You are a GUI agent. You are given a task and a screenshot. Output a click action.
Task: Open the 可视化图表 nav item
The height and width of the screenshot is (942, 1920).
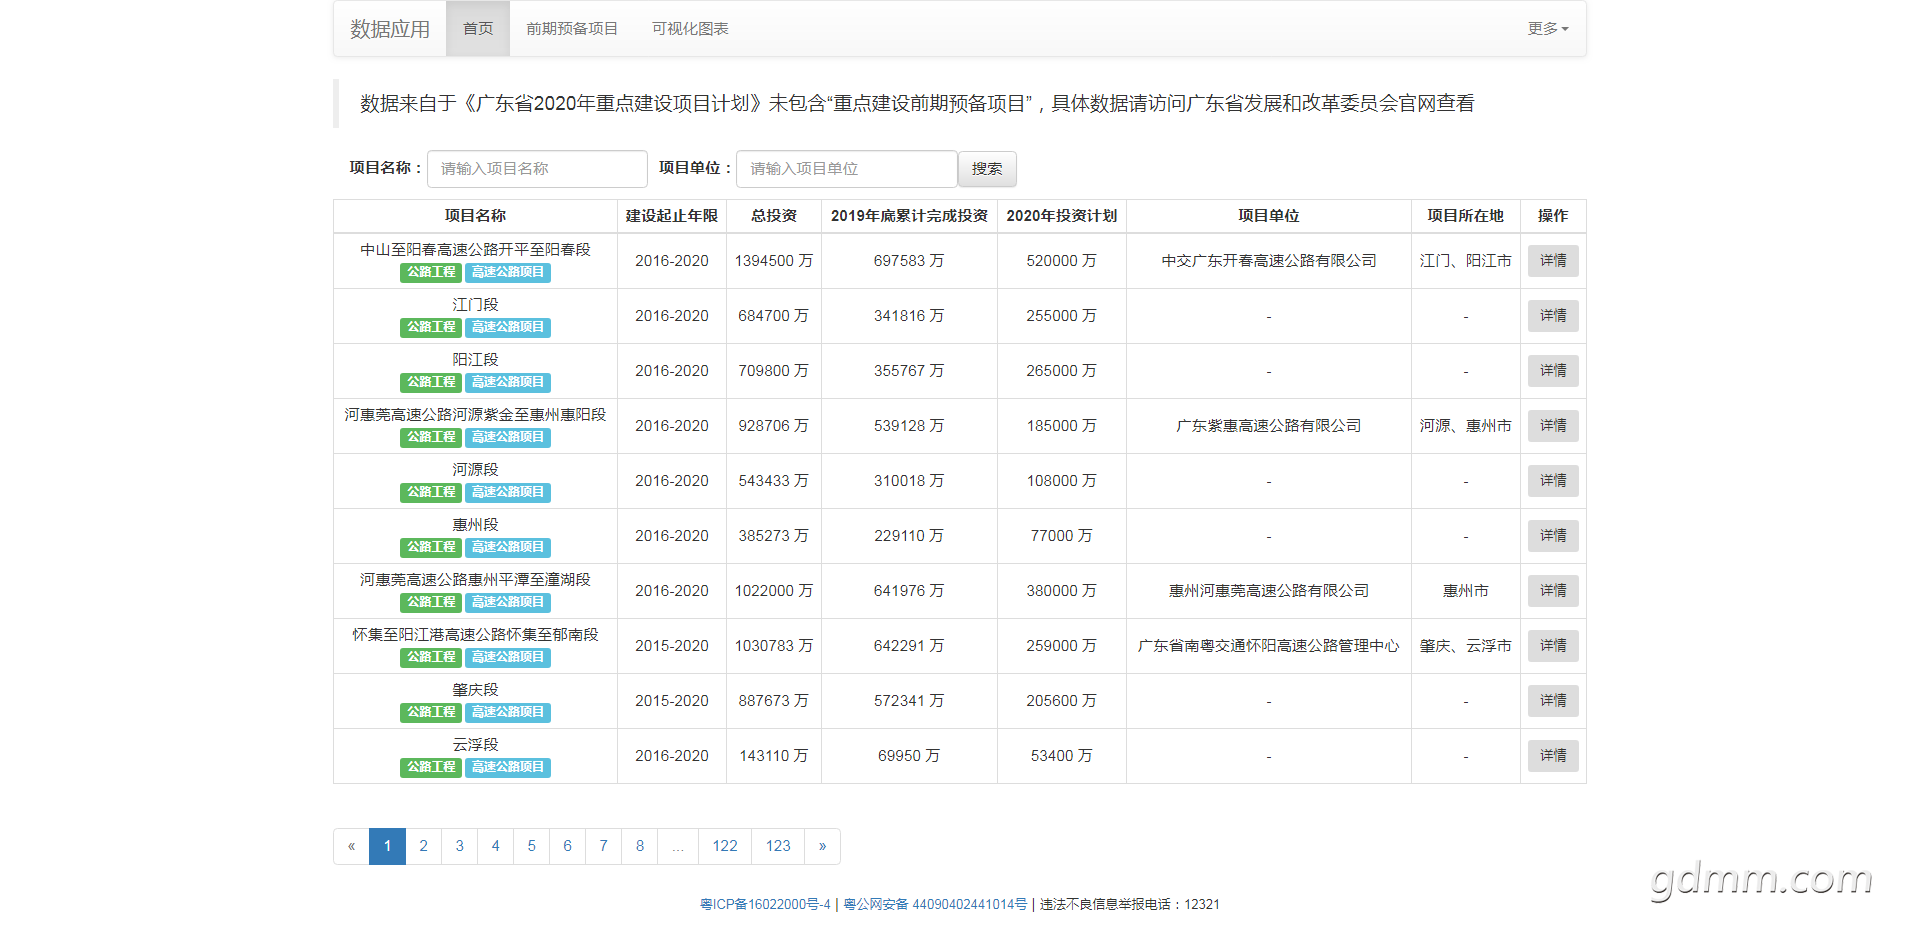690,29
